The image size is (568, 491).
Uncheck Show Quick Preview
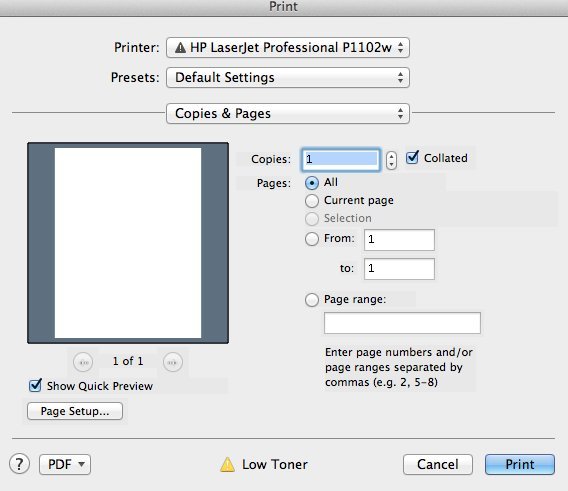point(35,386)
